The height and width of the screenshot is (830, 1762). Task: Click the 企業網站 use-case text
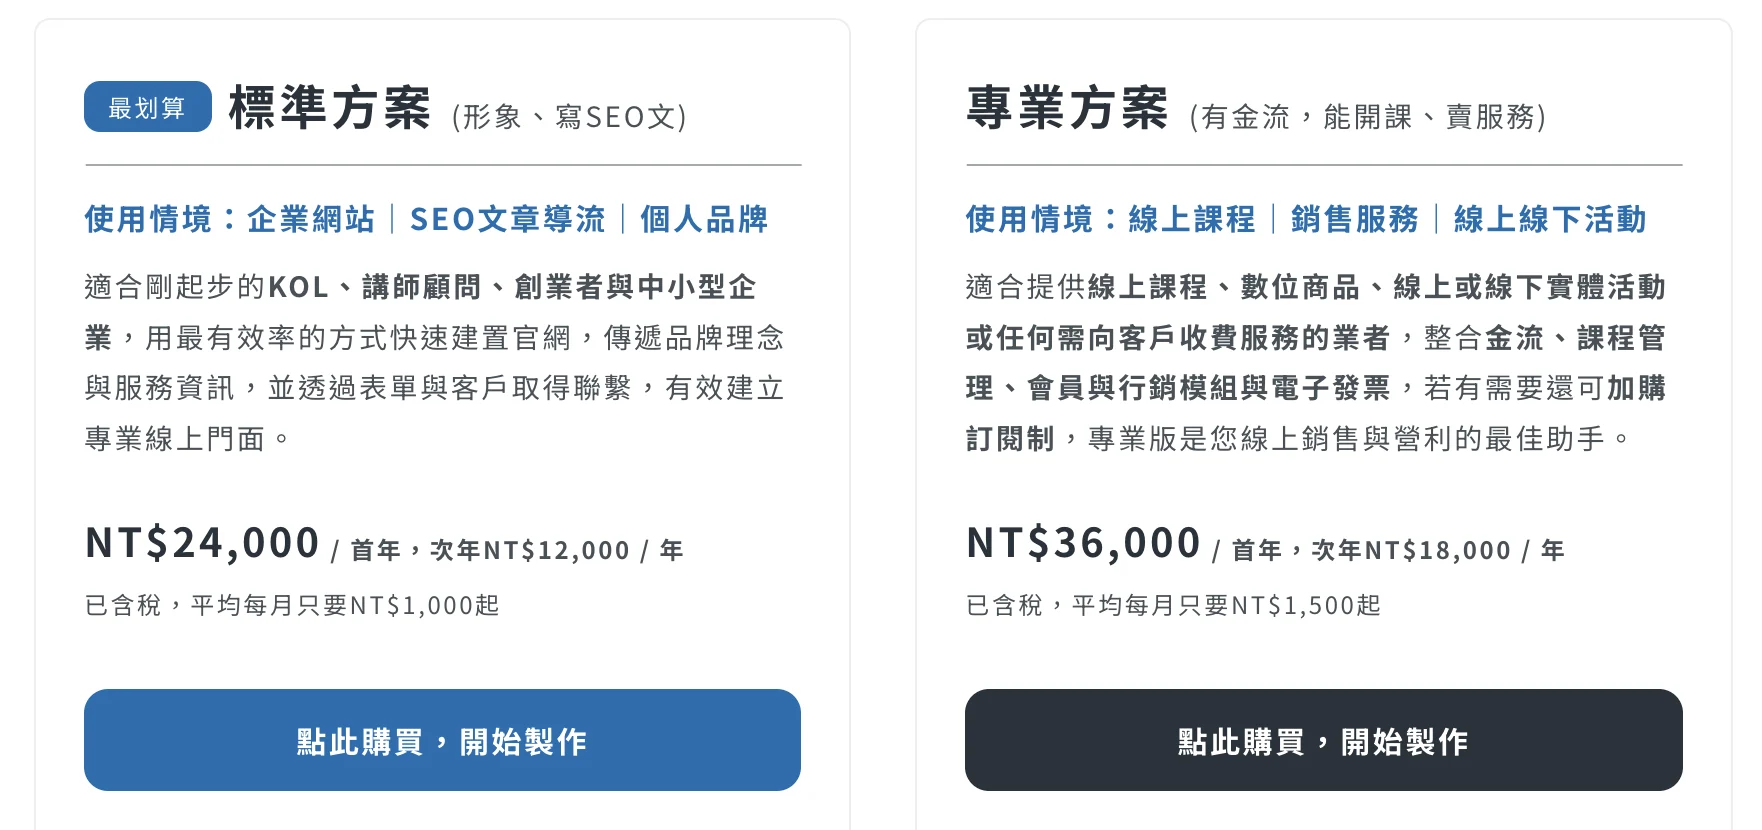pos(311,219)
